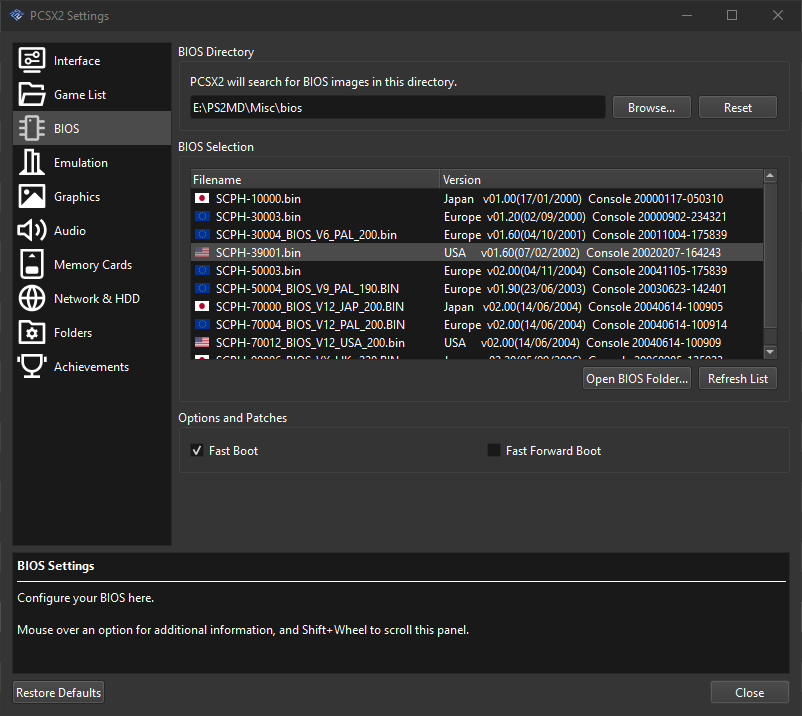Screen dimensions: 802x716
Task: Click version text 'Console 20000117-050310'
Action: [x=656, y=198]
